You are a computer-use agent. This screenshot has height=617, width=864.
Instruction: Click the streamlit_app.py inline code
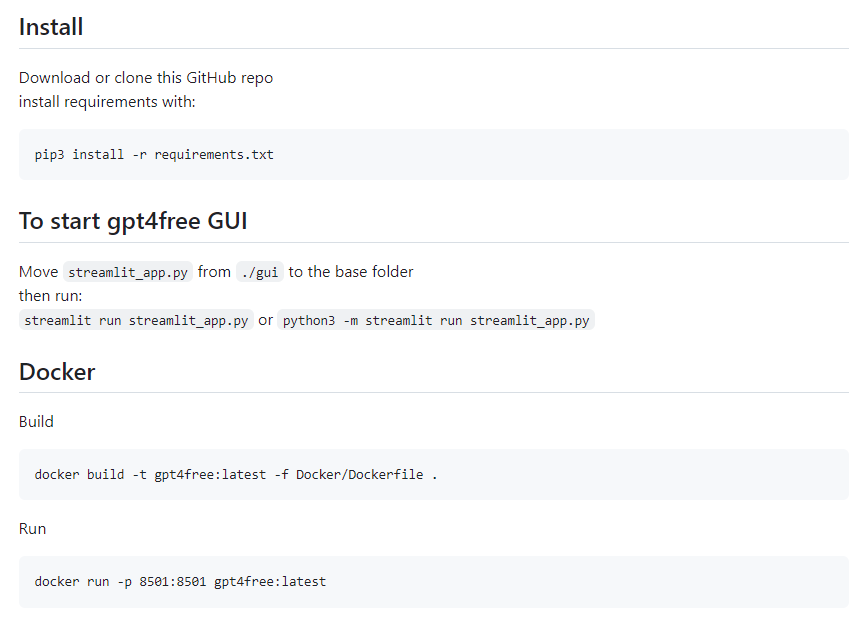coord(128,272)
